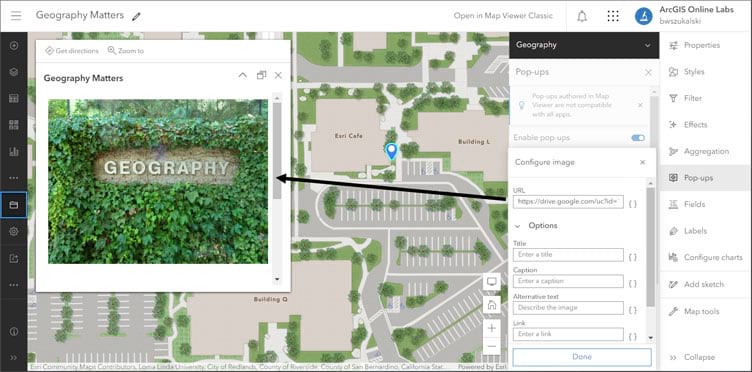Image resolution: width=752 pixels, height=372 pixels.
Task: Collapse the pop-up with chevron up
Action: [x=243, y=75]
